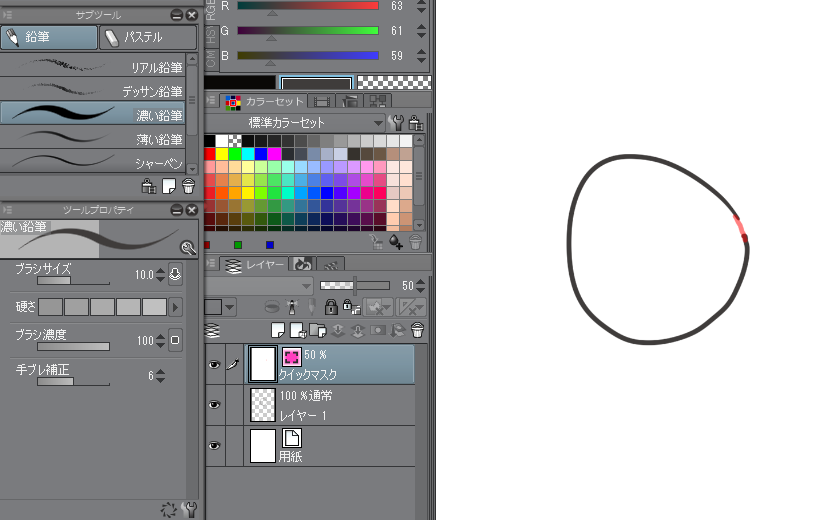The height and width of the screenshot is (520, 817).
Task: Select the black main color box
Action: [x=240, y=83]
